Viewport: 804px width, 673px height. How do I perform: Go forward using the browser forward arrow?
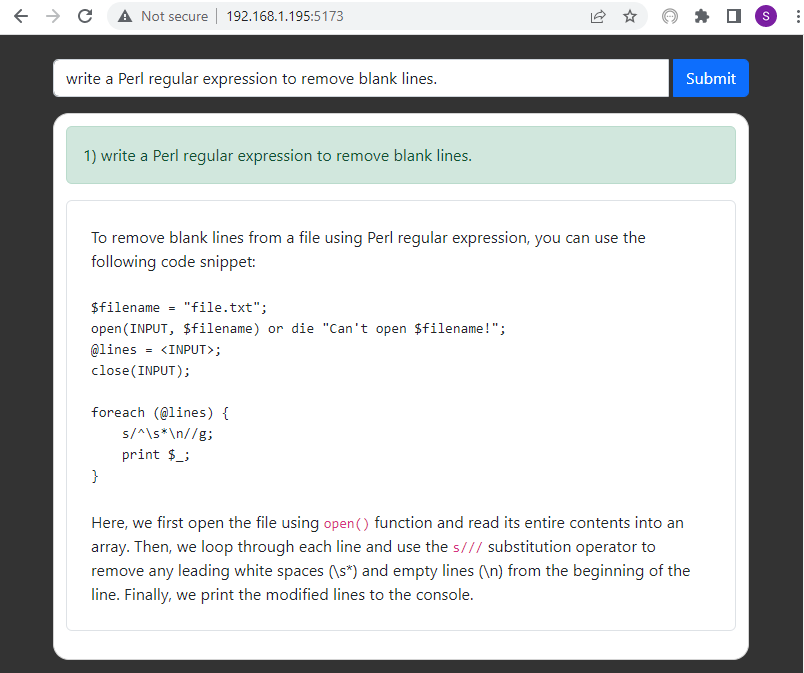pyautogui.click(x=53, y=16)
